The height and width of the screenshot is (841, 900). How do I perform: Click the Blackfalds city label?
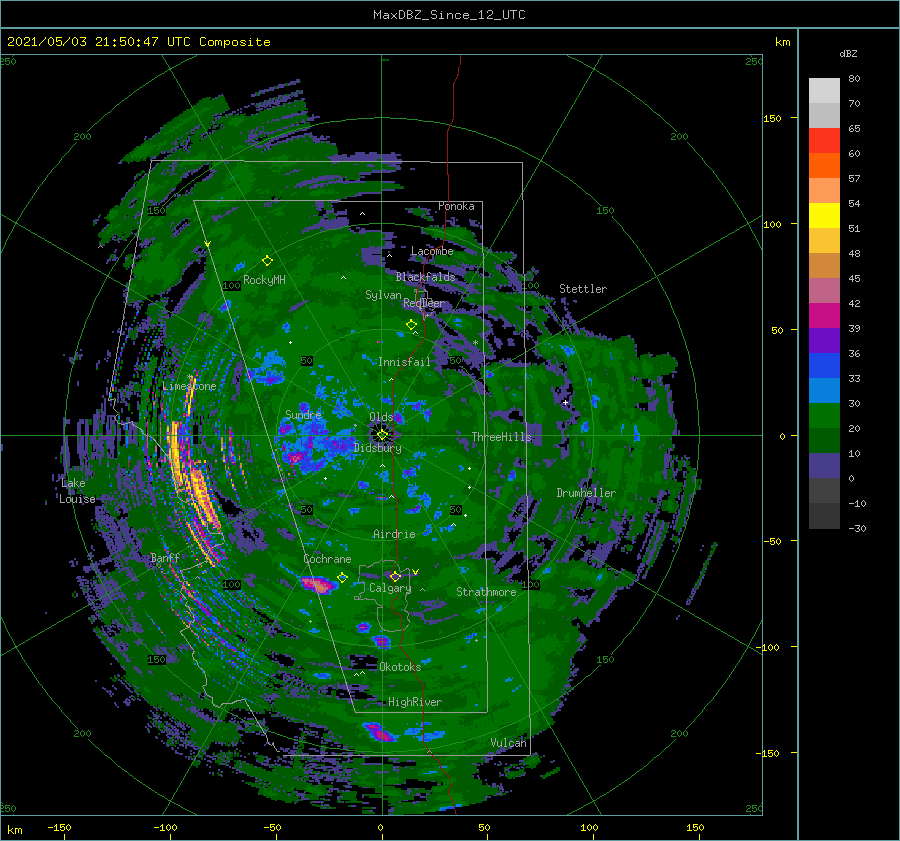click(425, 277)
